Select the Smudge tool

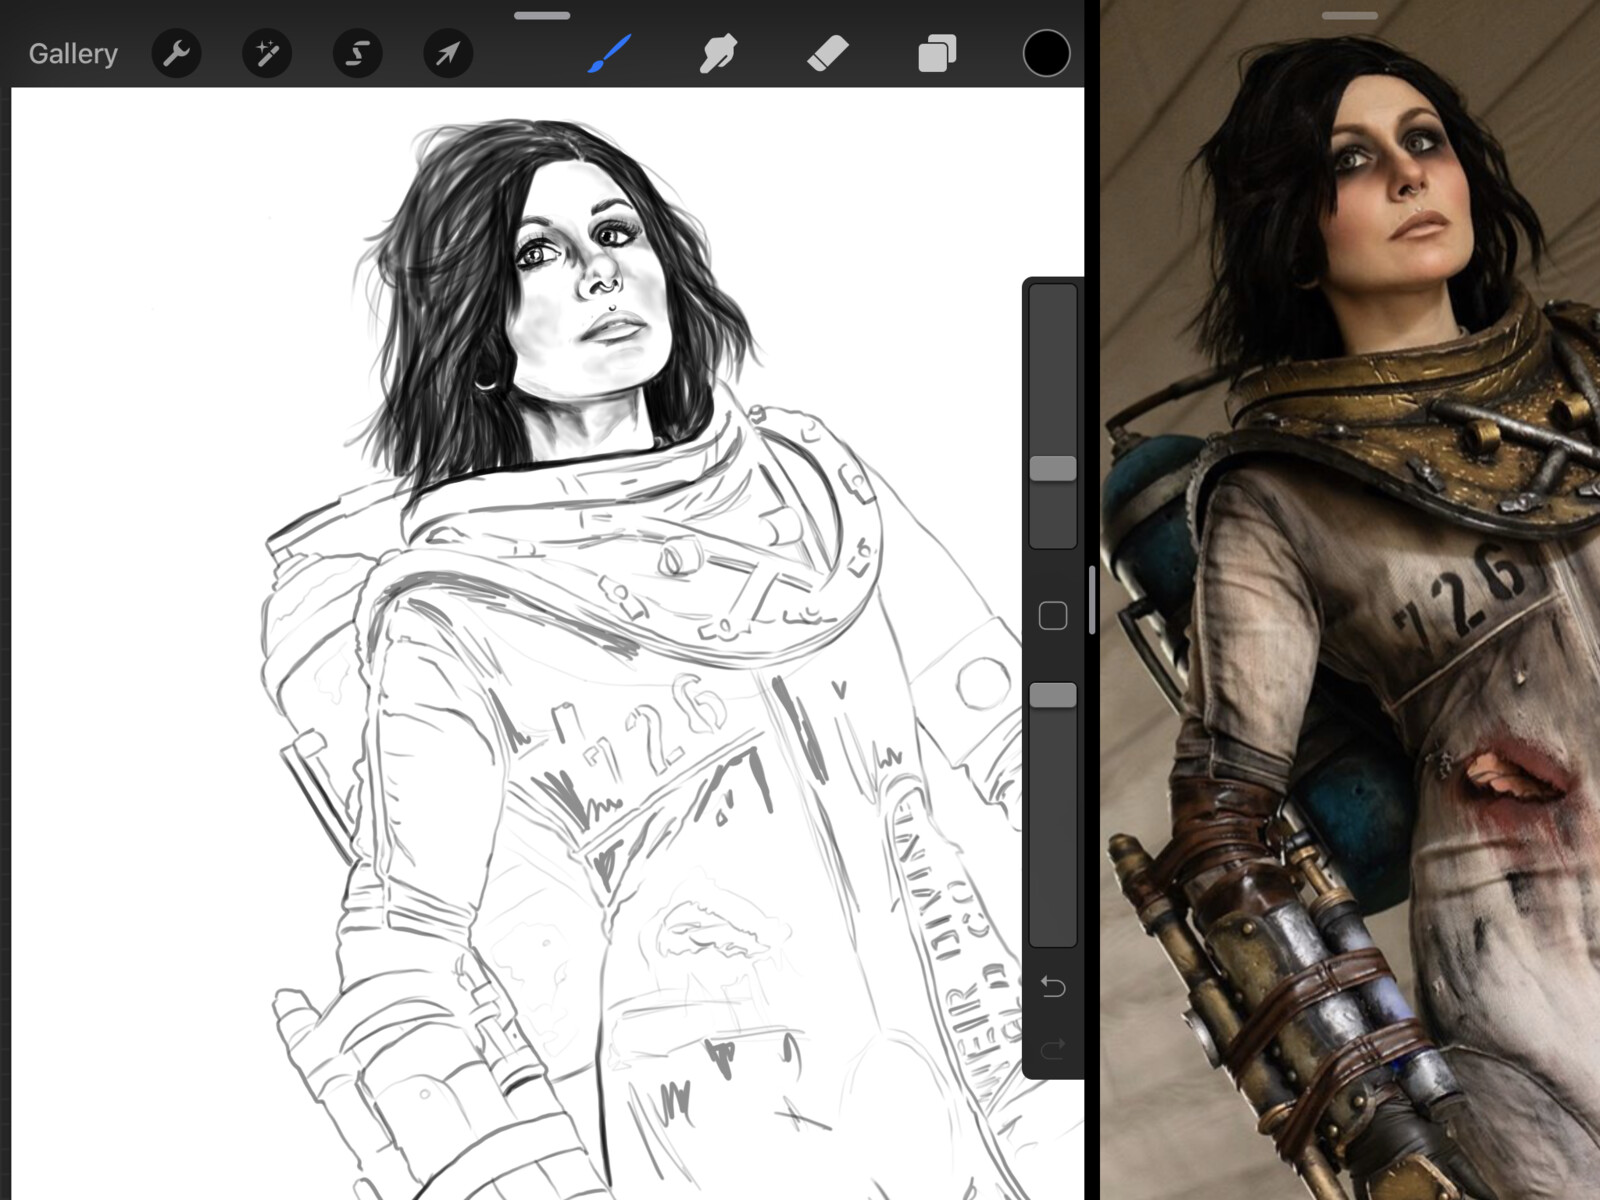pyautogui.click(x=718, y=53)
